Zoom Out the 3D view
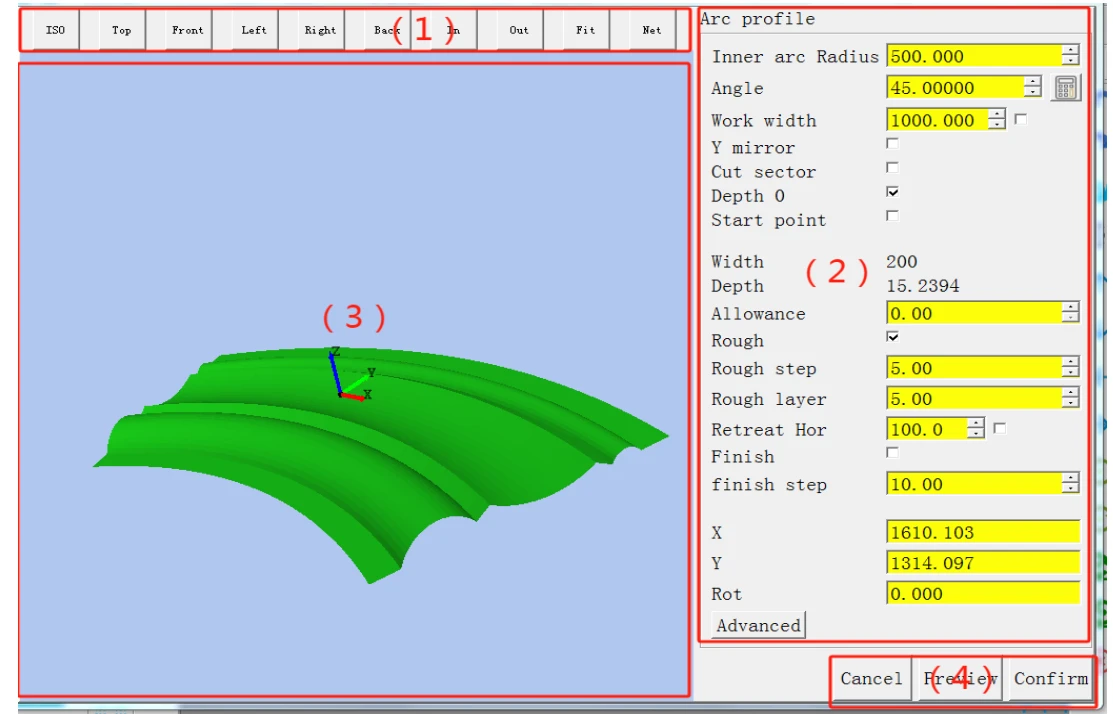This screenshot has height=714, width=1113. pos(520,30)
